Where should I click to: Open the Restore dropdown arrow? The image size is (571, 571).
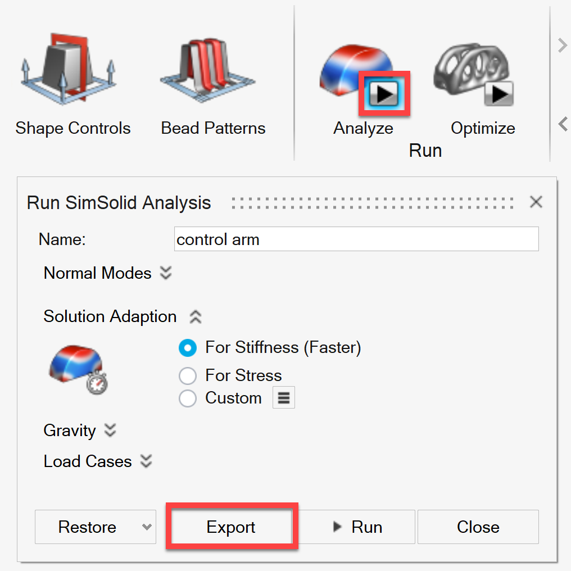(147, 527)
